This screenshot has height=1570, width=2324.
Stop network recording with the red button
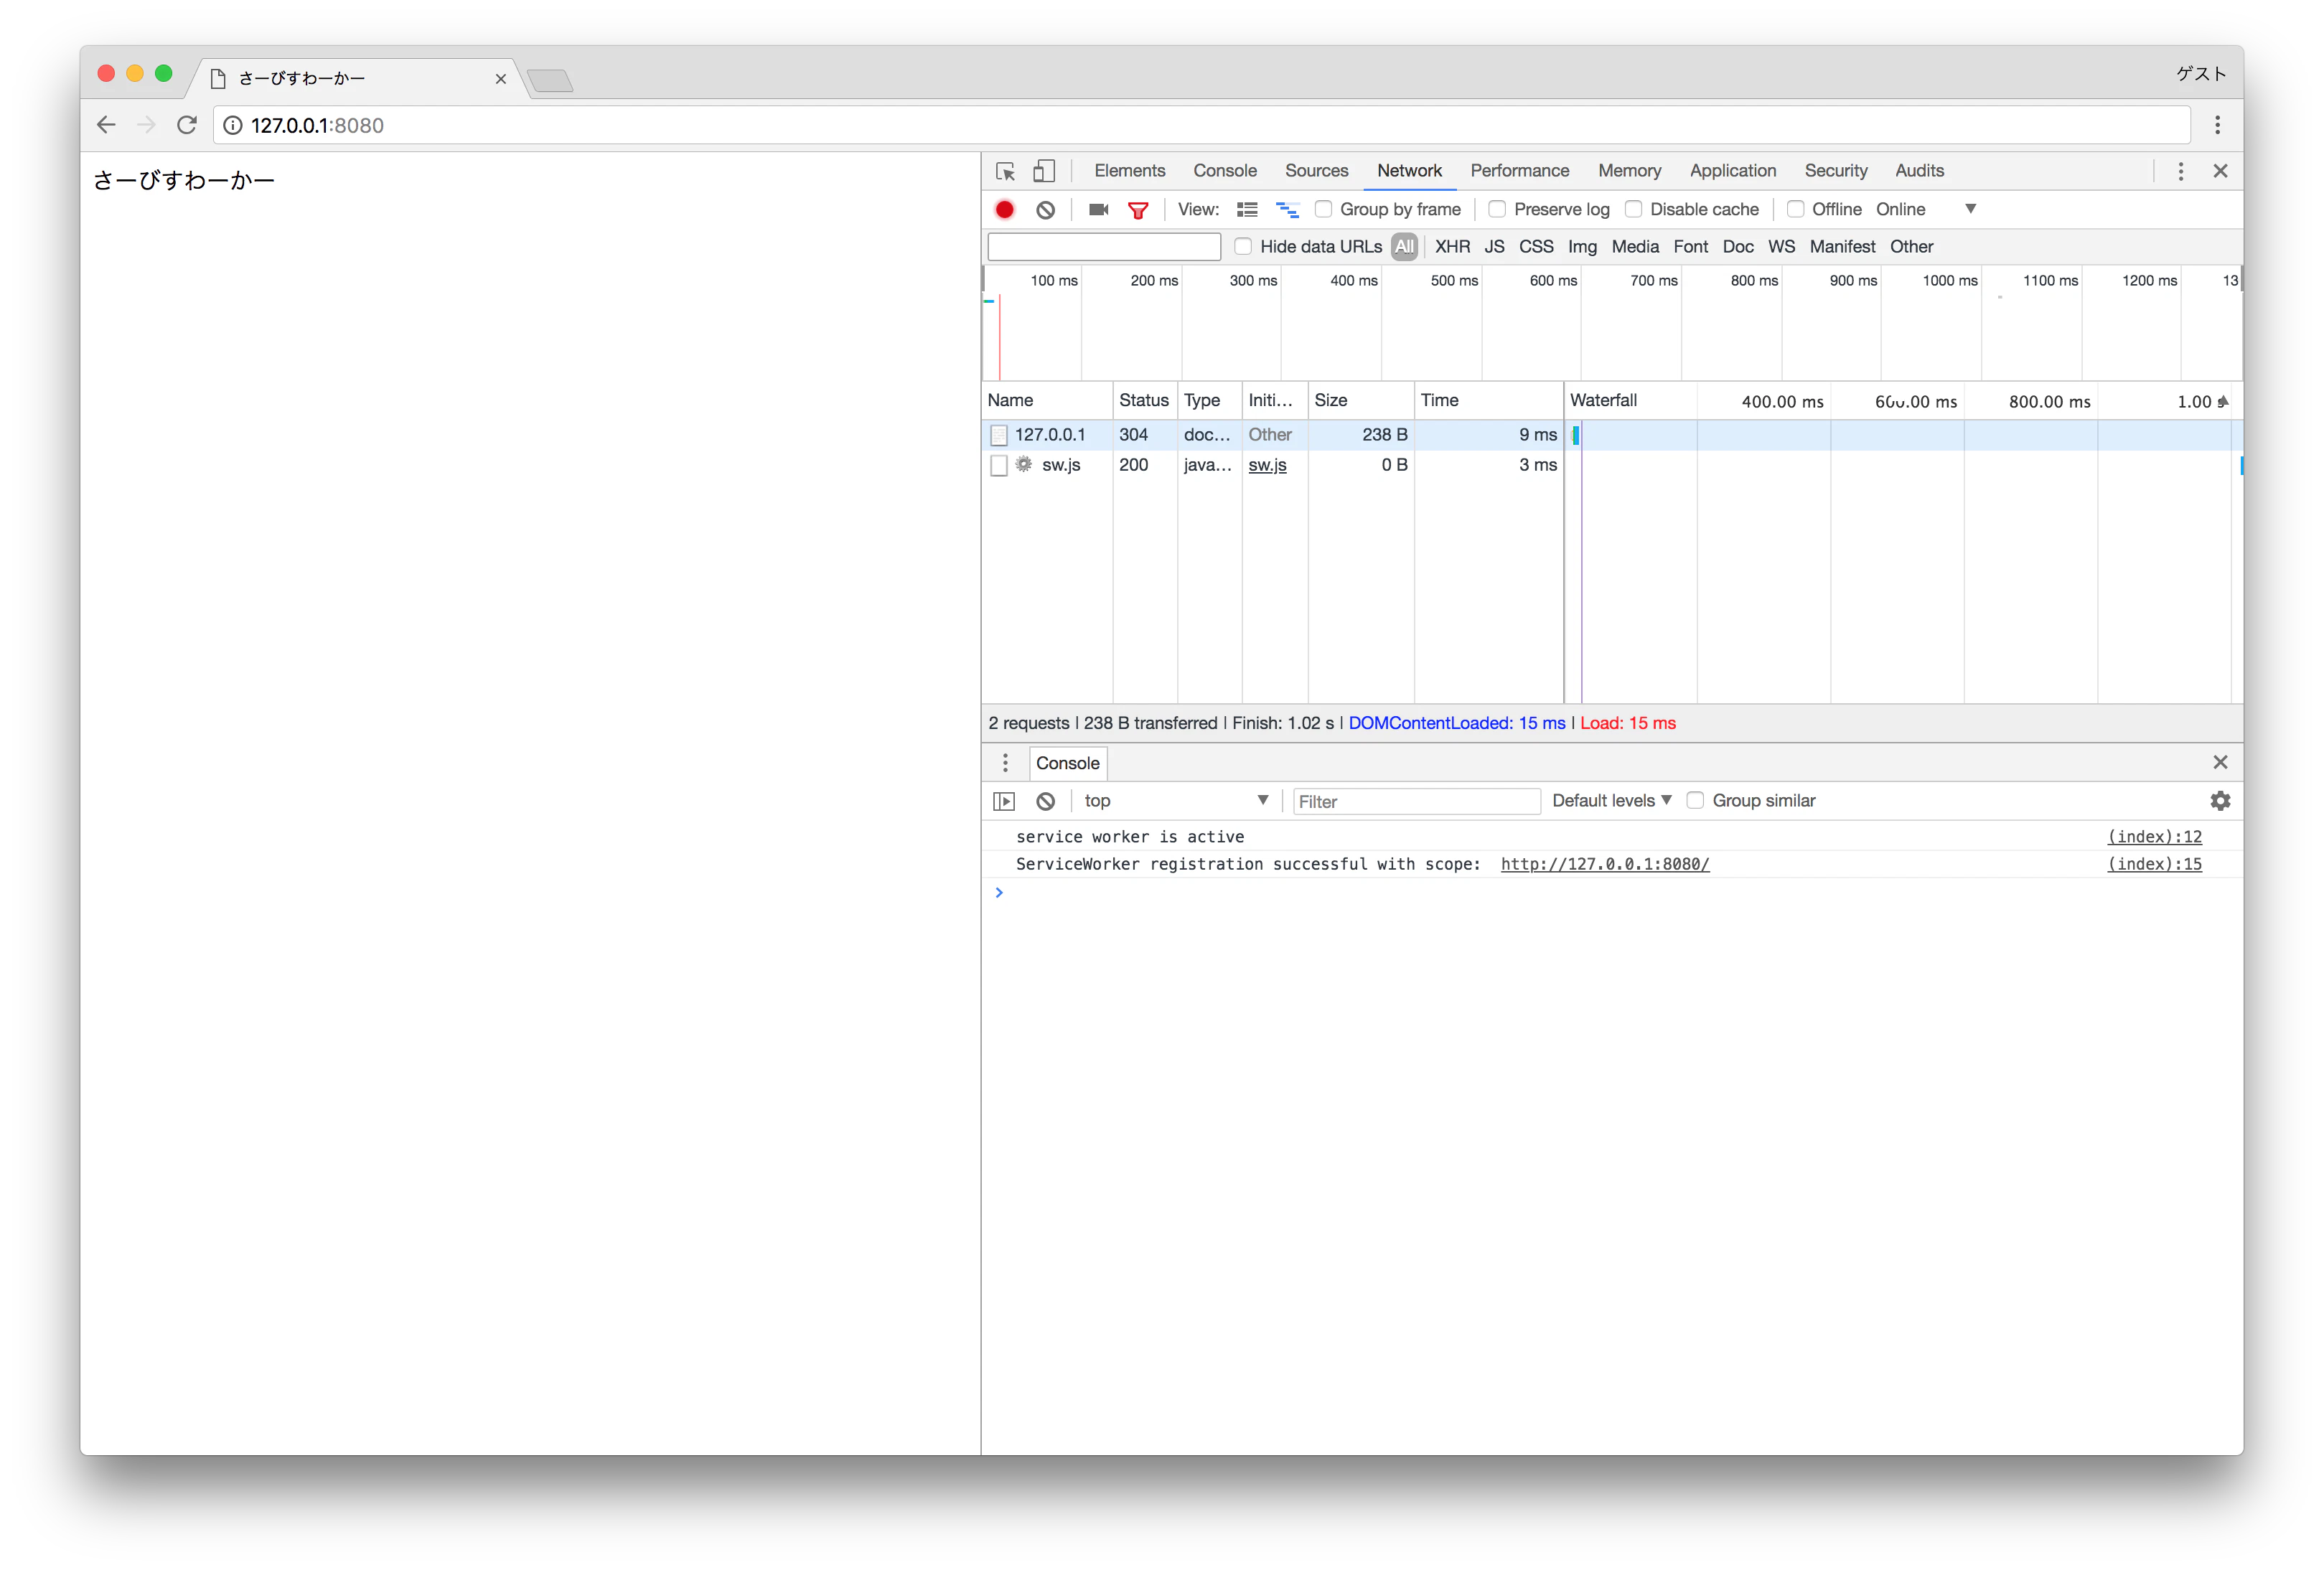click(1004, 210)
